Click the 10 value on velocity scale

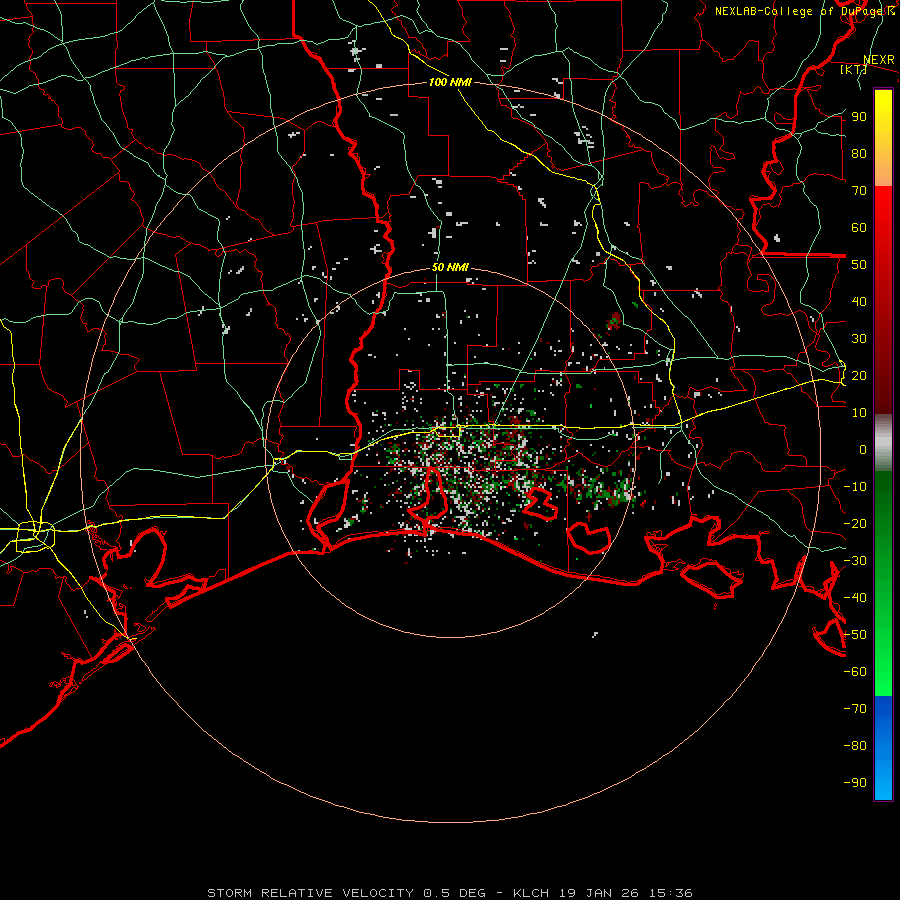coord(859,413)
